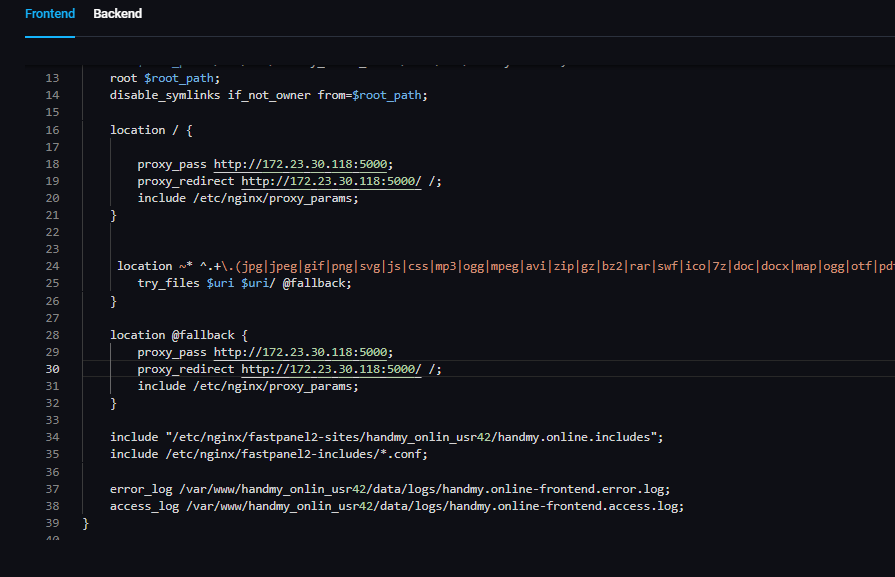
Task: Select line number 13 in gutter
Action: click(53, 78)
